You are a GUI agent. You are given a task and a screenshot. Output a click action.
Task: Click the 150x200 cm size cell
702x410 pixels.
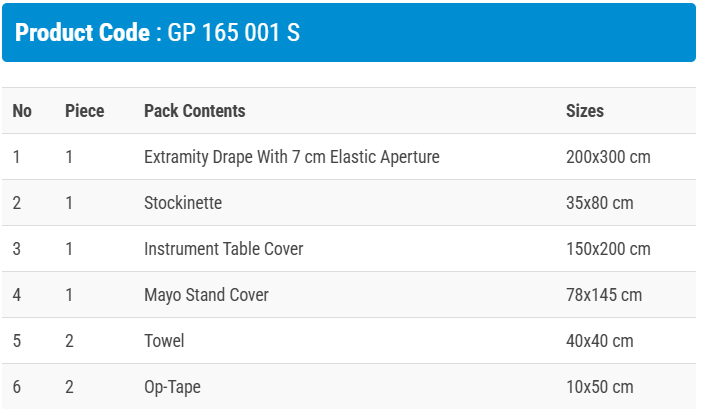pyautogui.click(x=608, y=249)
